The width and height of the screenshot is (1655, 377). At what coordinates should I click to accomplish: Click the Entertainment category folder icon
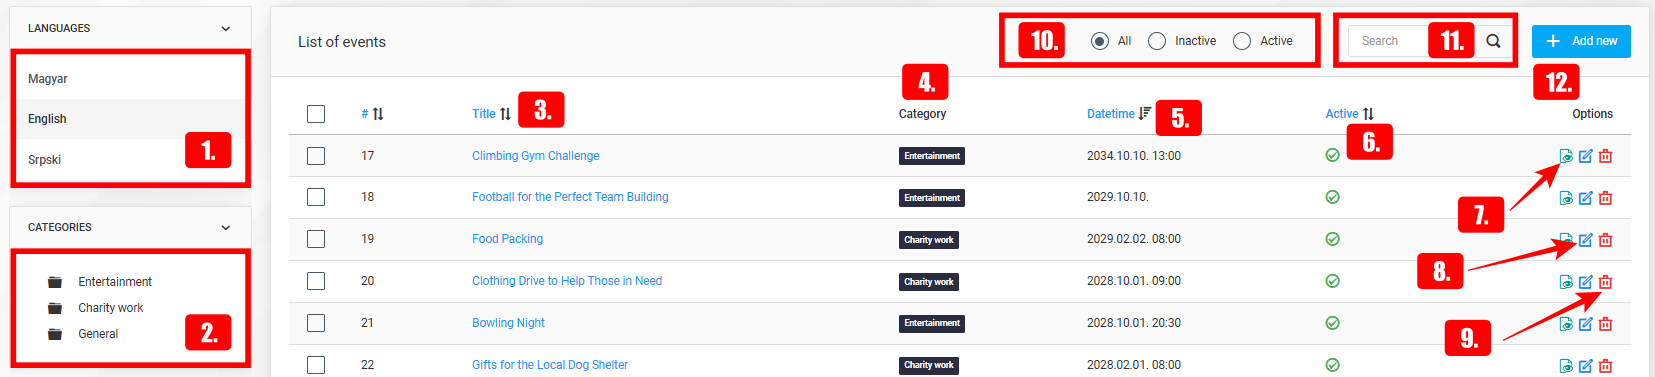pos(55,282)
